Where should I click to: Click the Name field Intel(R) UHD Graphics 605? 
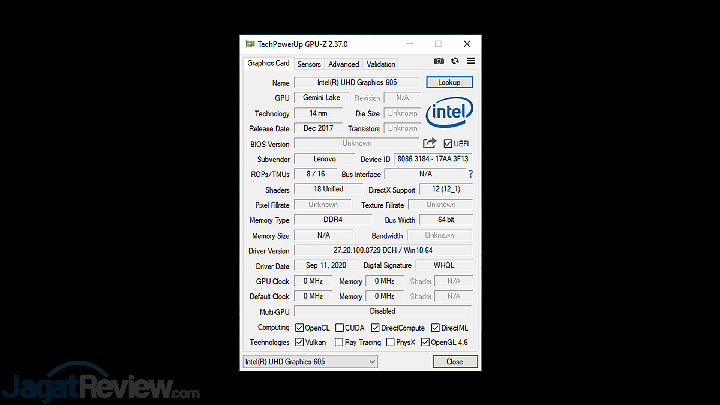coord(357,82)
